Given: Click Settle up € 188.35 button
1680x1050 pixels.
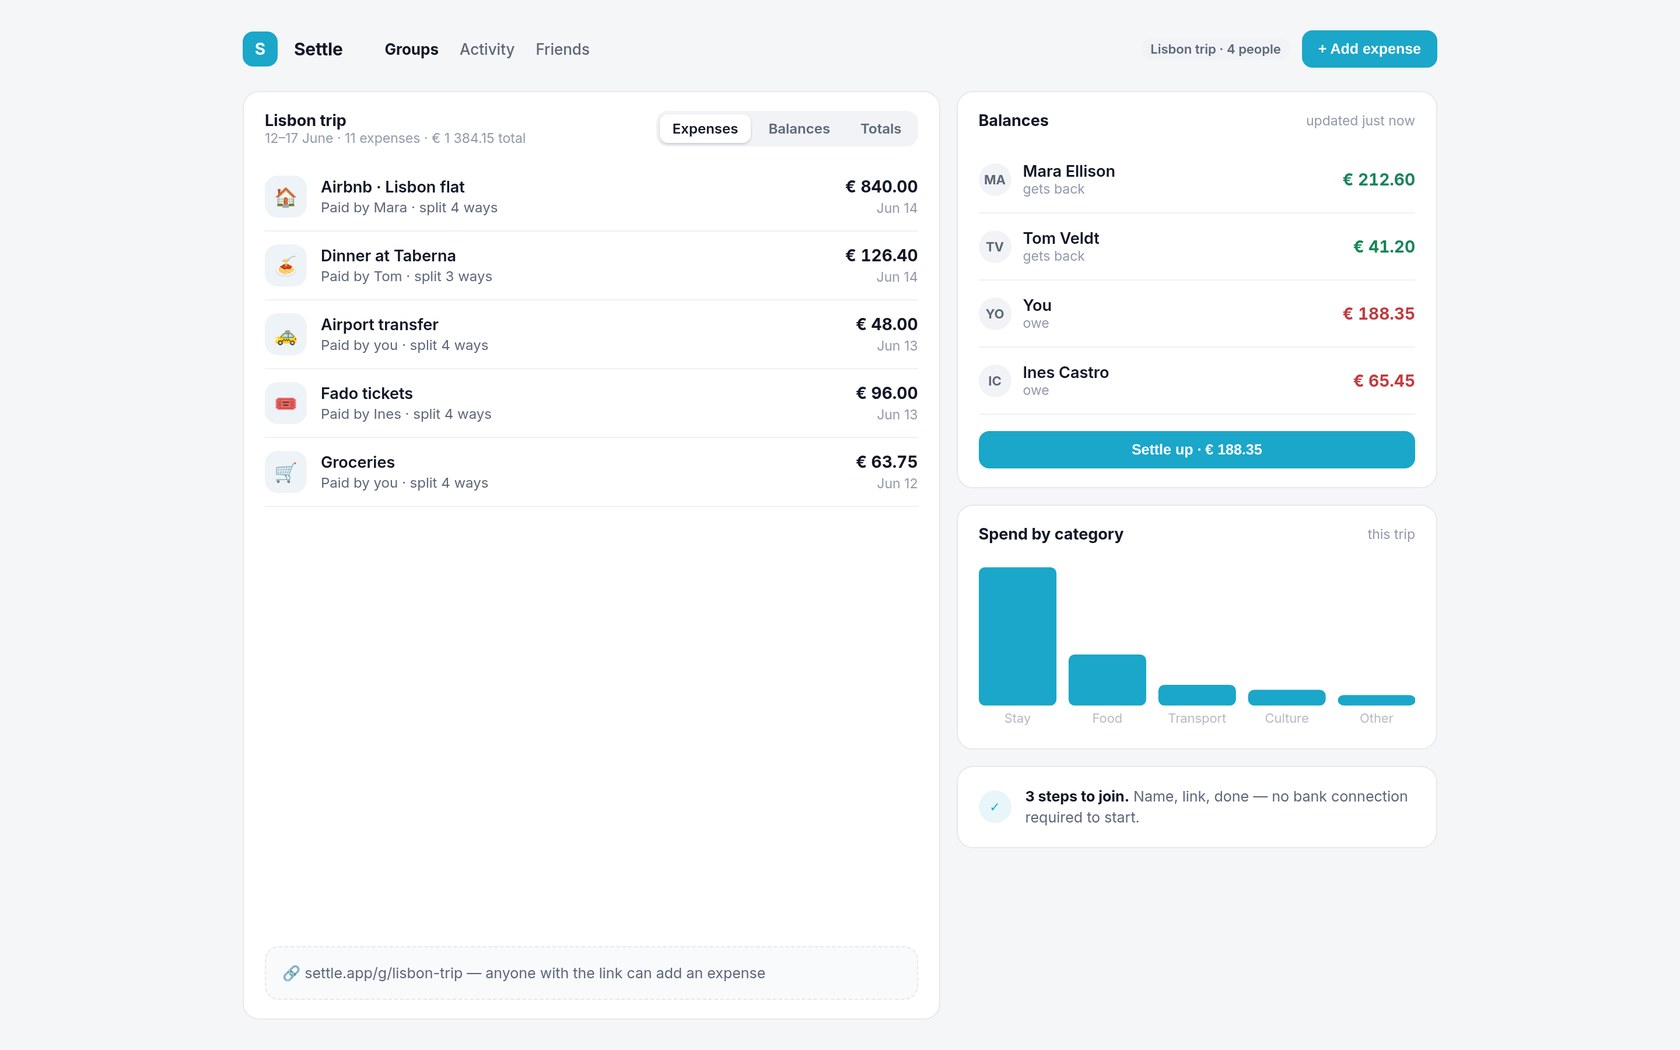Looking at the screenshot, I should 1197,450.
